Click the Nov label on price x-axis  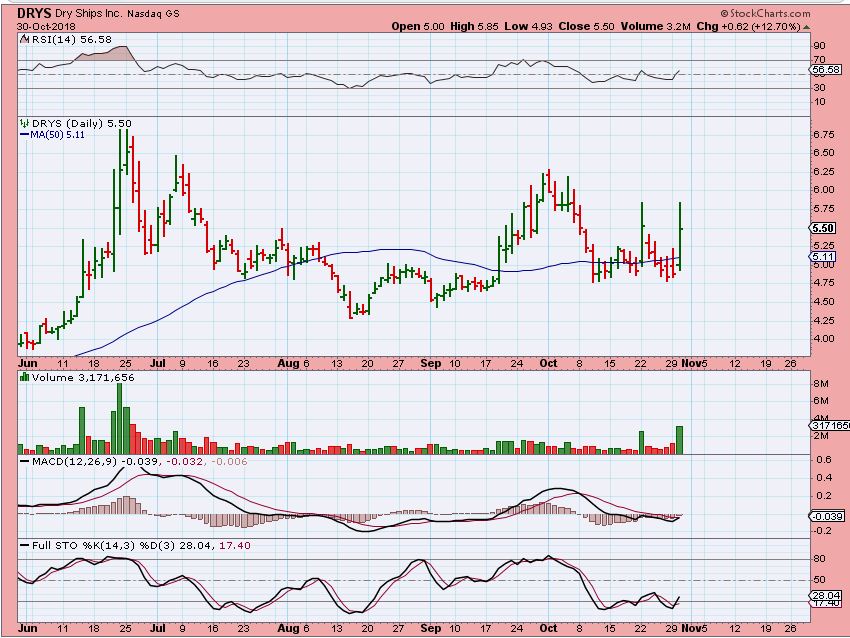coord(691,363)
